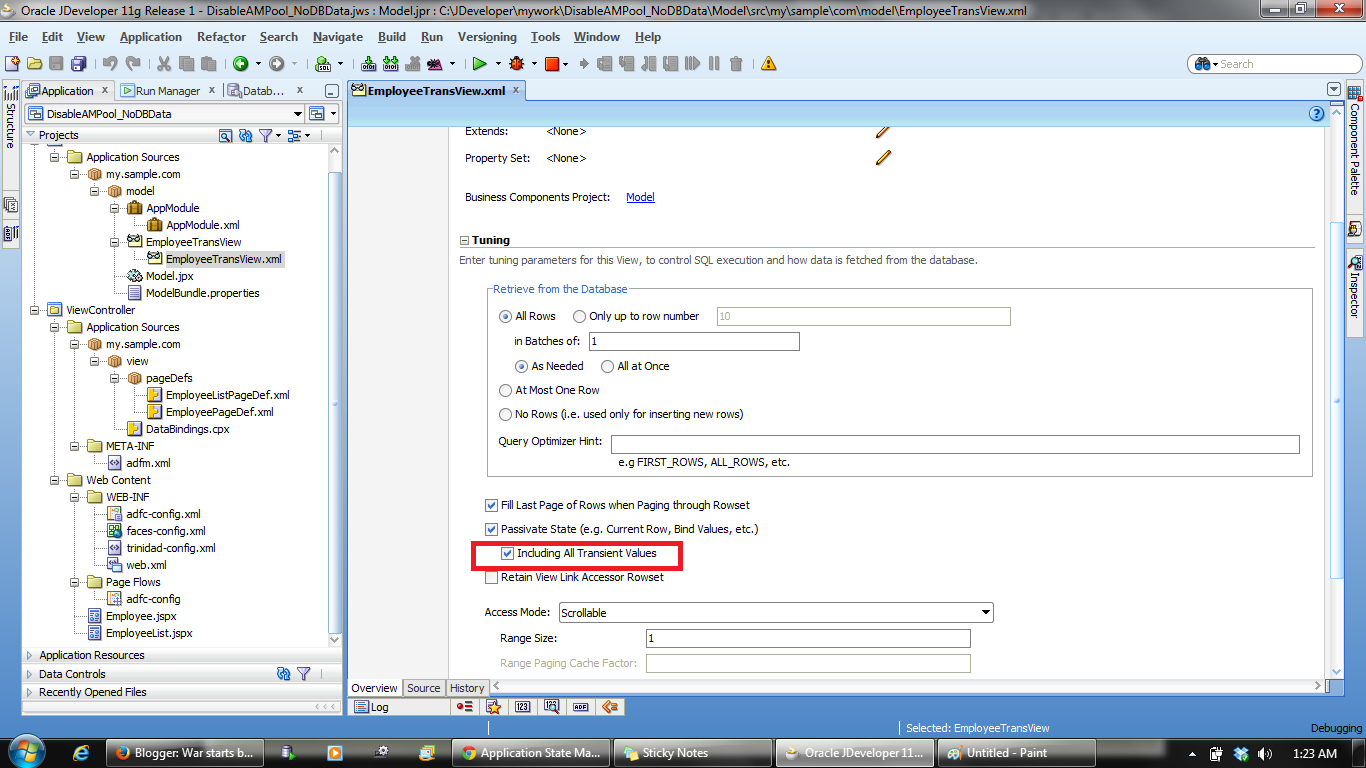Type in the Query Optimizer Hint field
This screenshot has width=1366, height=768.
pyautogui.click(x=900, y=444)
